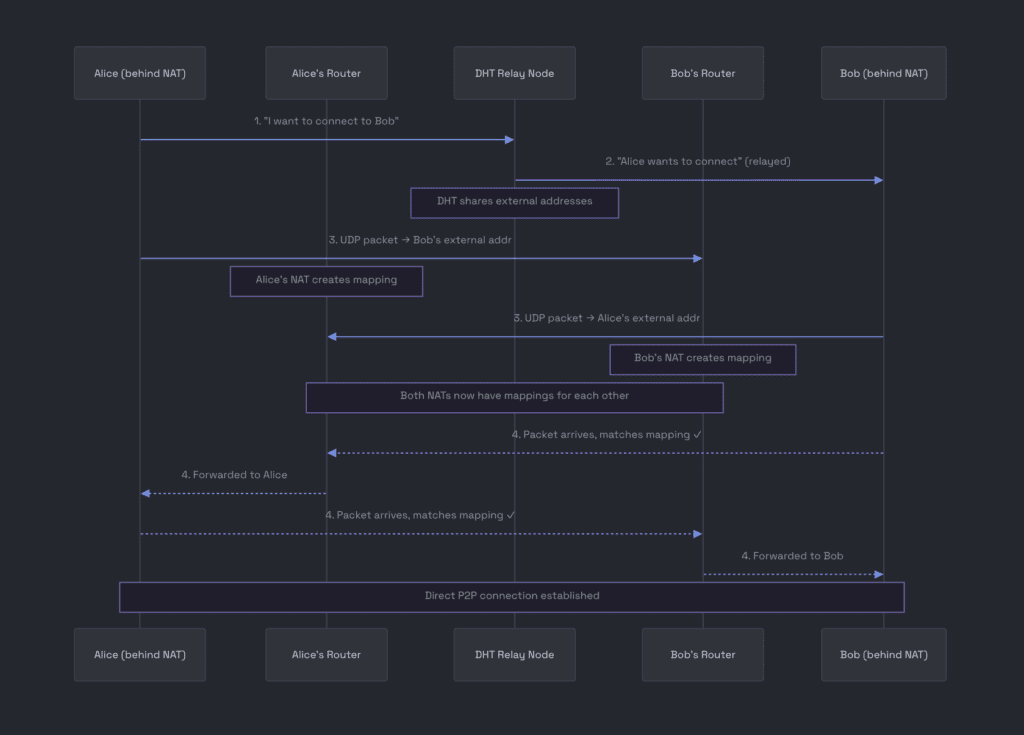The height and width of the screenshot is (735, 1024).
Task: Select the bottom Bob (behind NAT) box
Action: pos(883,655)
